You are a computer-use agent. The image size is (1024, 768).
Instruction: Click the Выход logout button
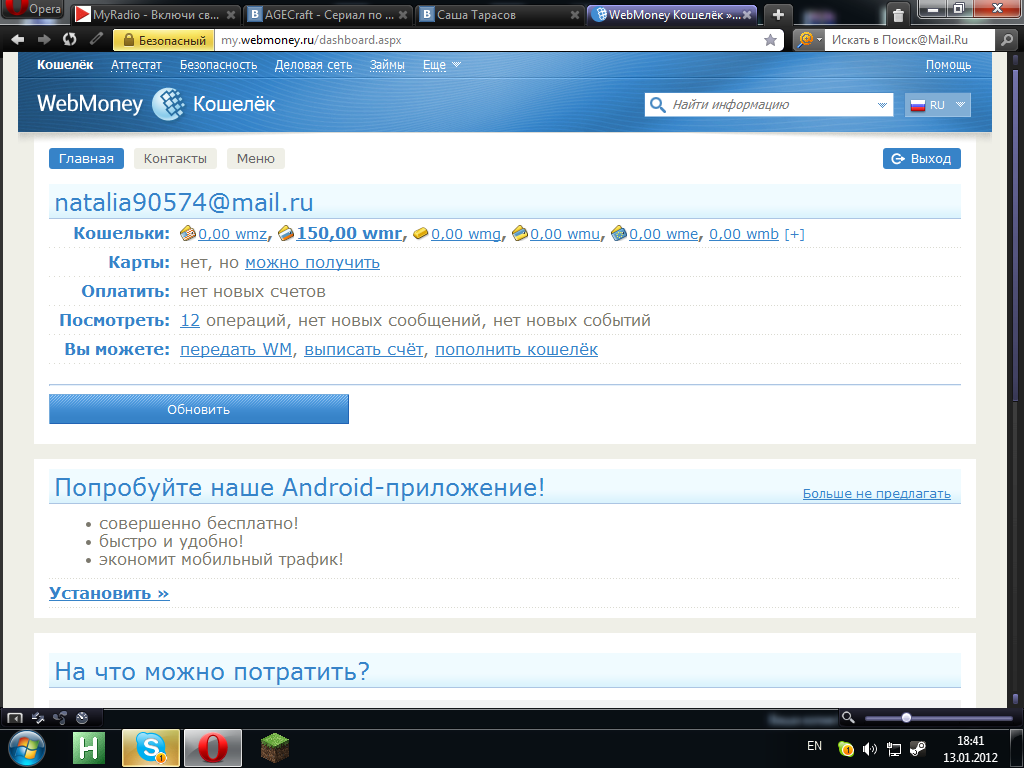921,159
